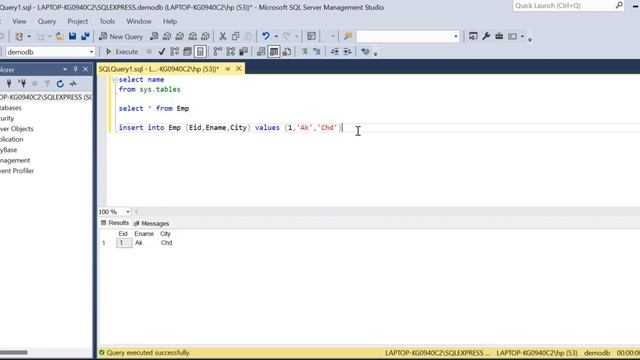The width and height of the screenshot is (640, 360).
Task: Toggle auto-hide pin on Object Explorer panel
Action: click(76, 69)
